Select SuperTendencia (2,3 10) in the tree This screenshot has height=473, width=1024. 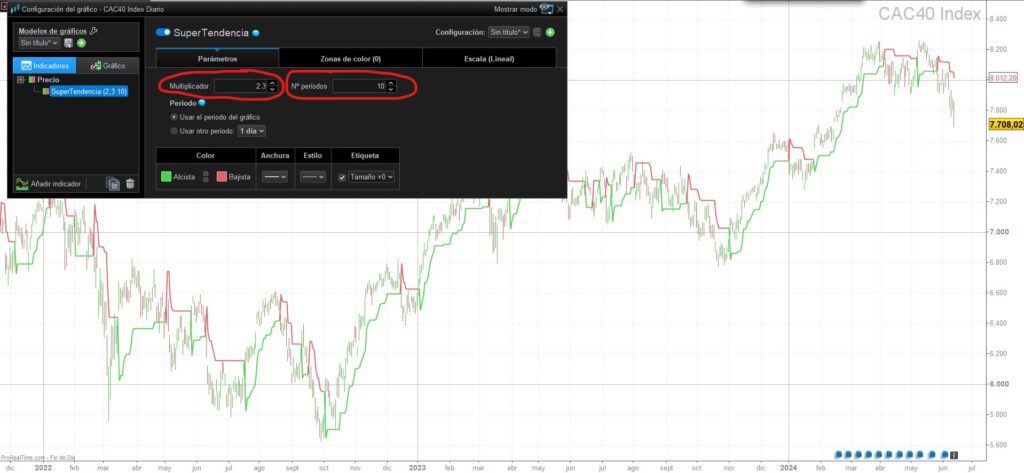pos(88,91)
